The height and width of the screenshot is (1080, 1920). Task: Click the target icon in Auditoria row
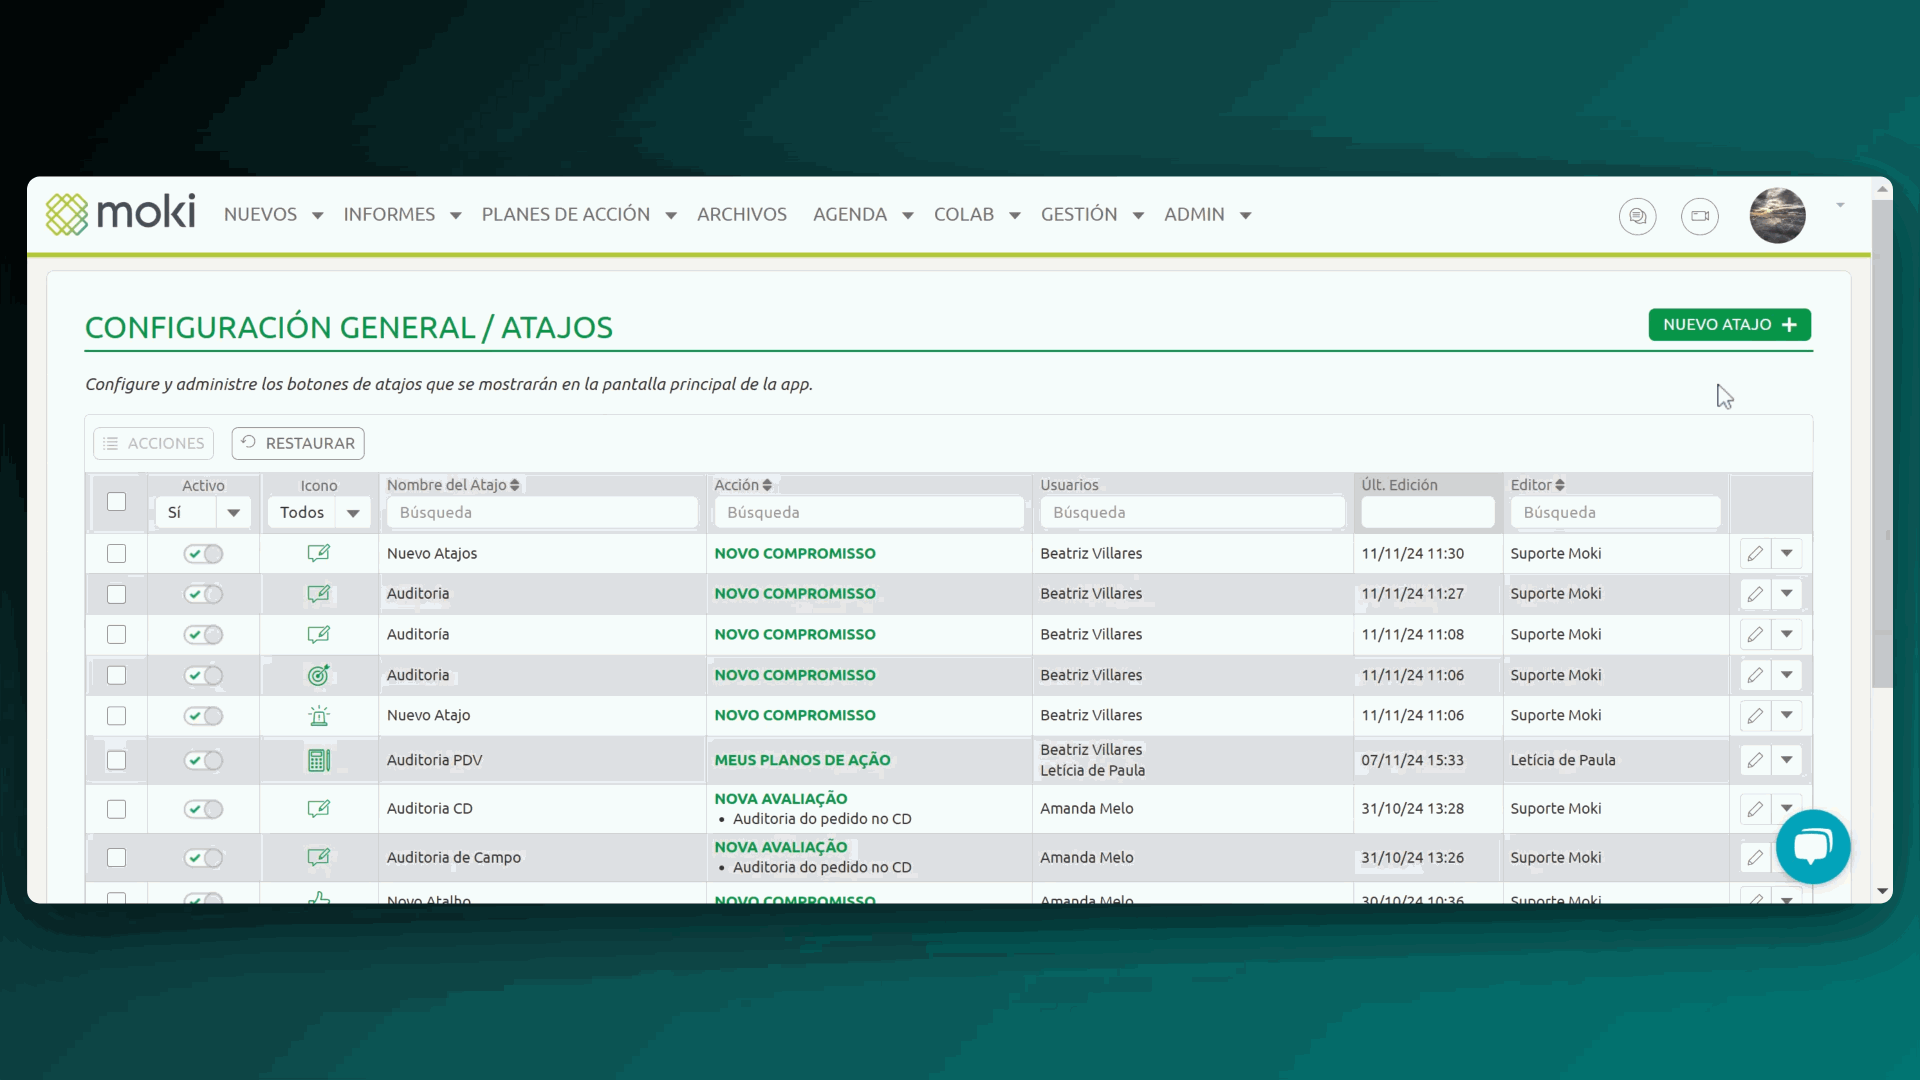[x=319, y=675]
